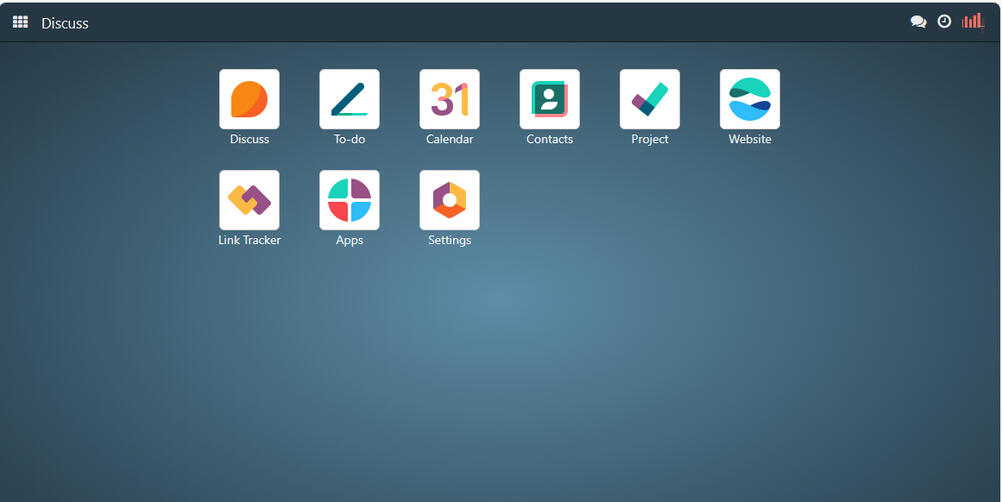This screenshot has height=502, width=1002.
Task: Show activities clock icon in navbar
Action: [944, 22]
